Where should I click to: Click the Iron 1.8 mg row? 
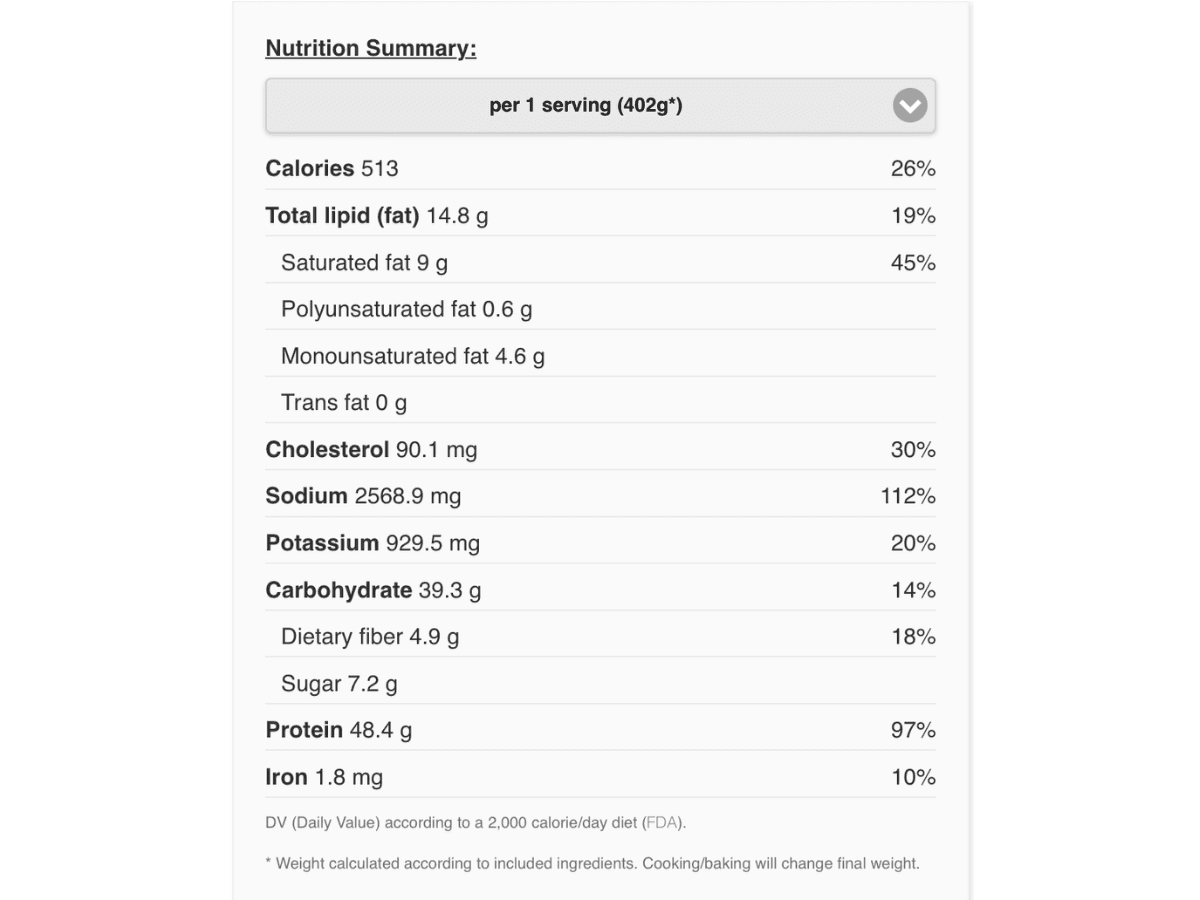click(324, 778)
